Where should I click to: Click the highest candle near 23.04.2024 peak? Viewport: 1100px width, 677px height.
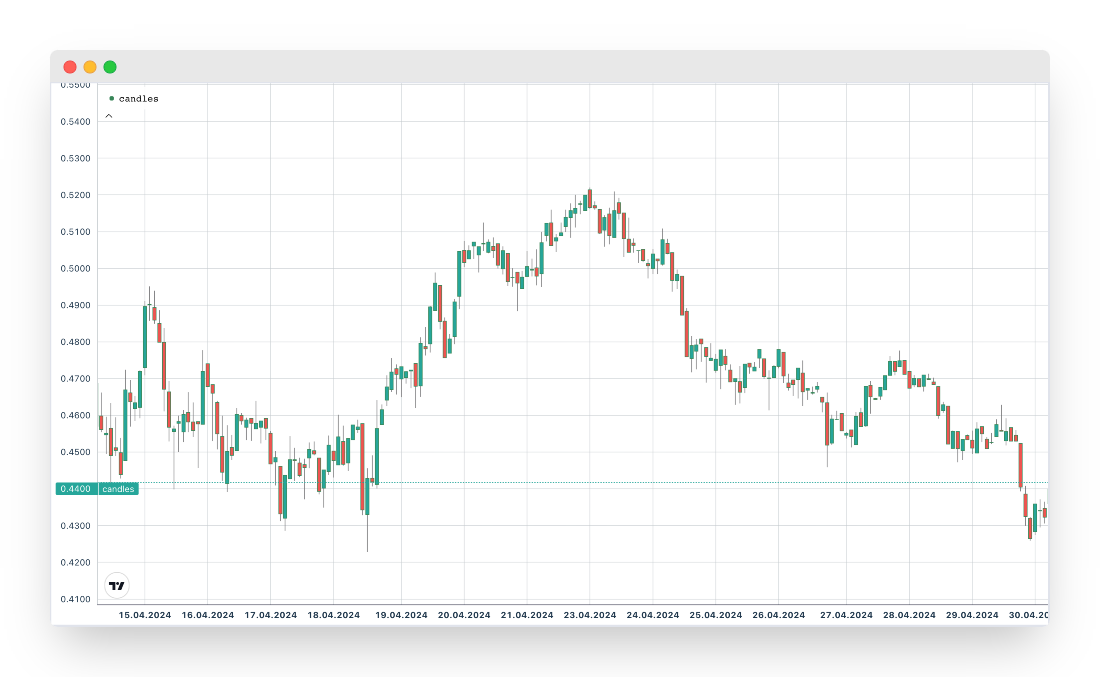[590, 197]
